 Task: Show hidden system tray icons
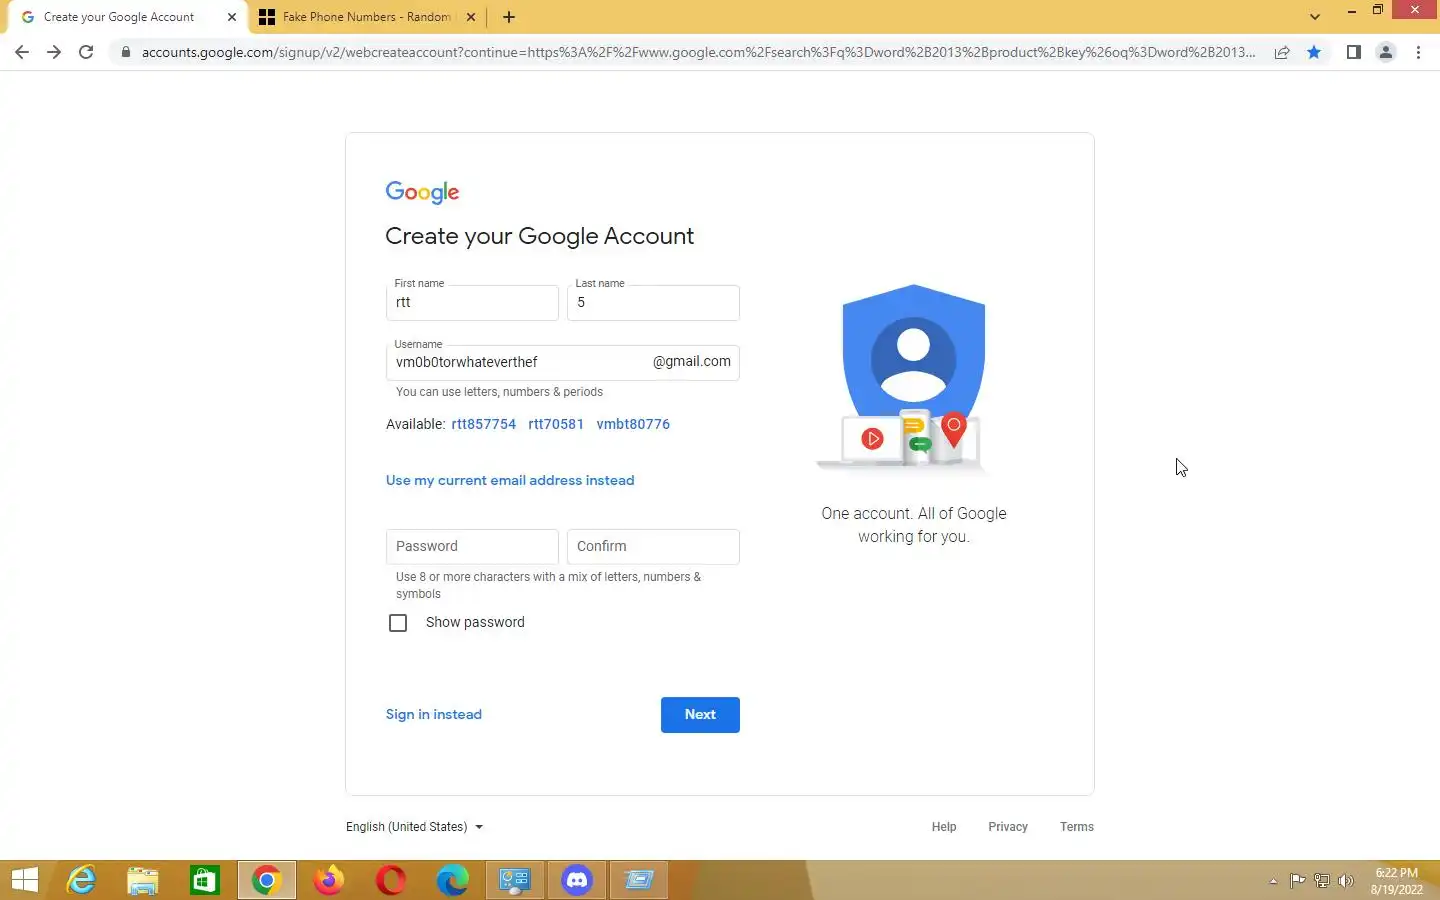[x=1273, y=881]
